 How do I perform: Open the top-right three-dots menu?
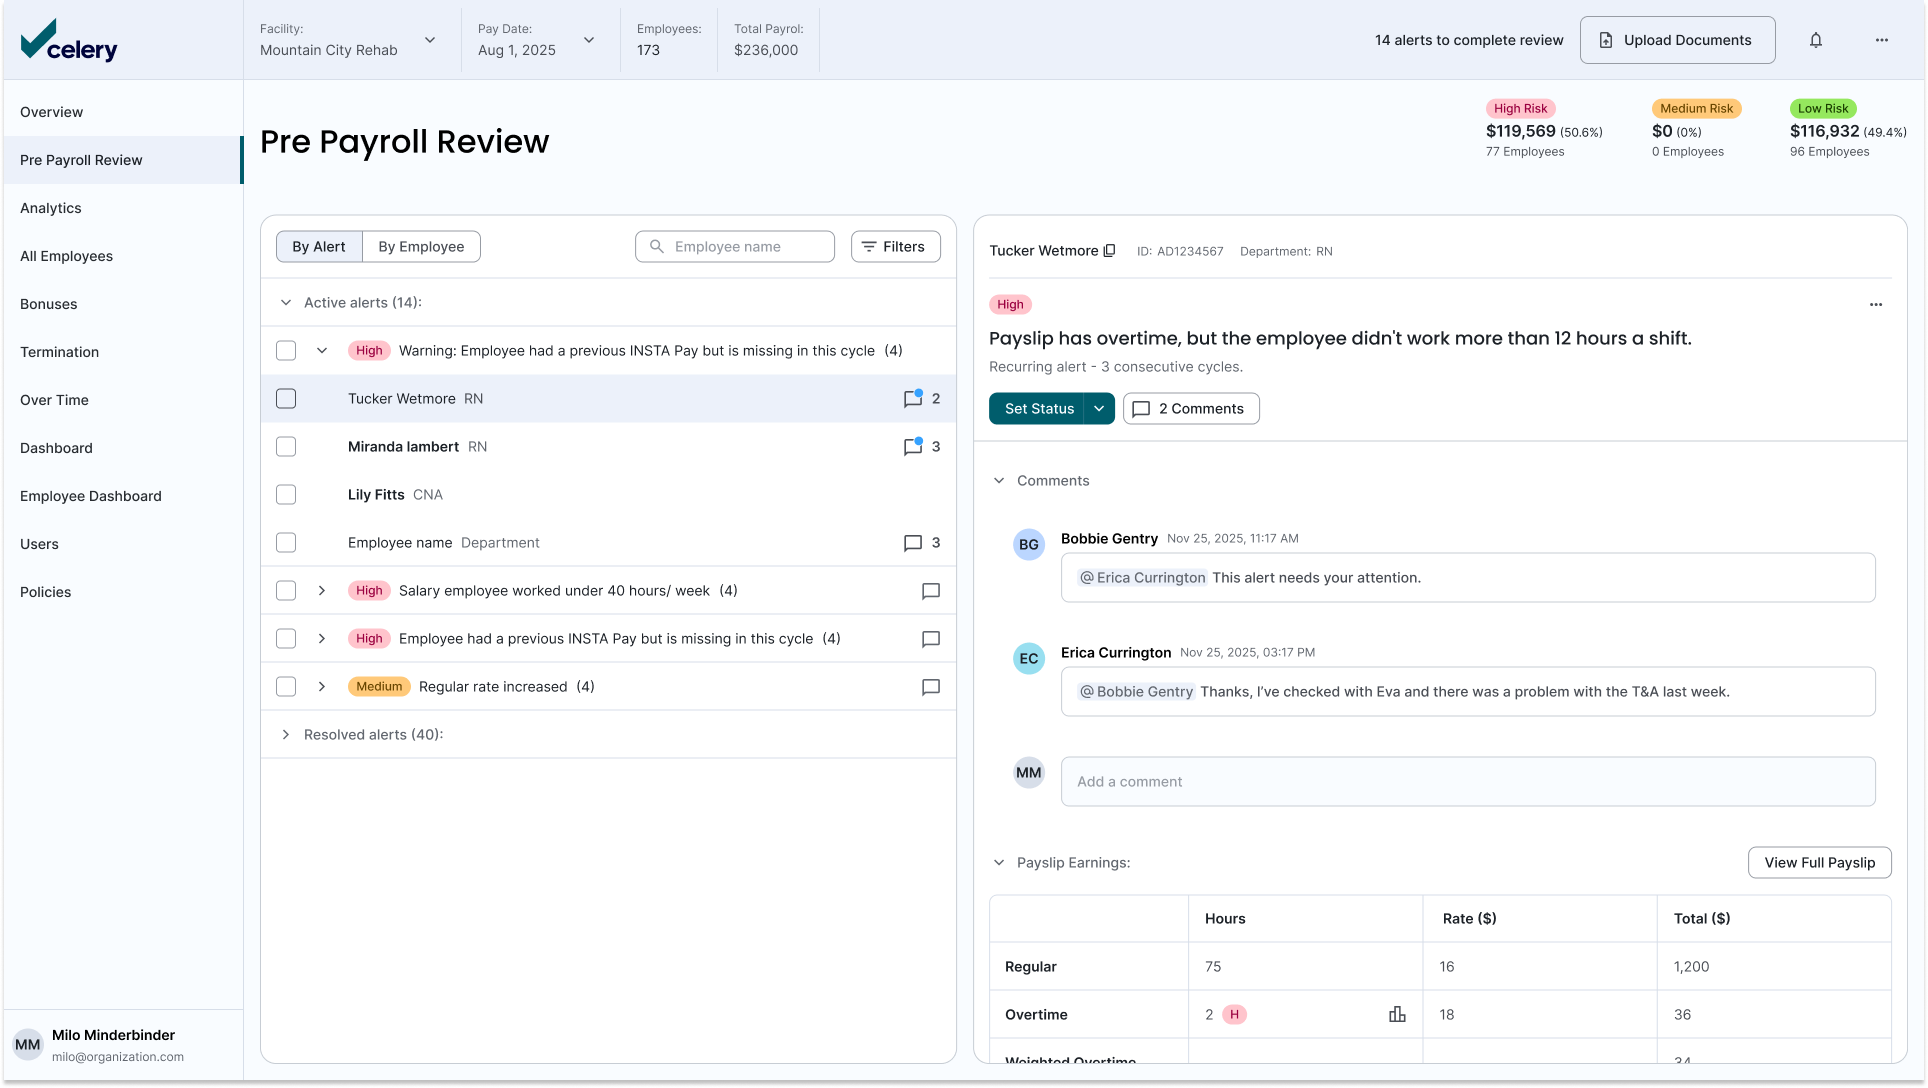tap(1881, 40)
